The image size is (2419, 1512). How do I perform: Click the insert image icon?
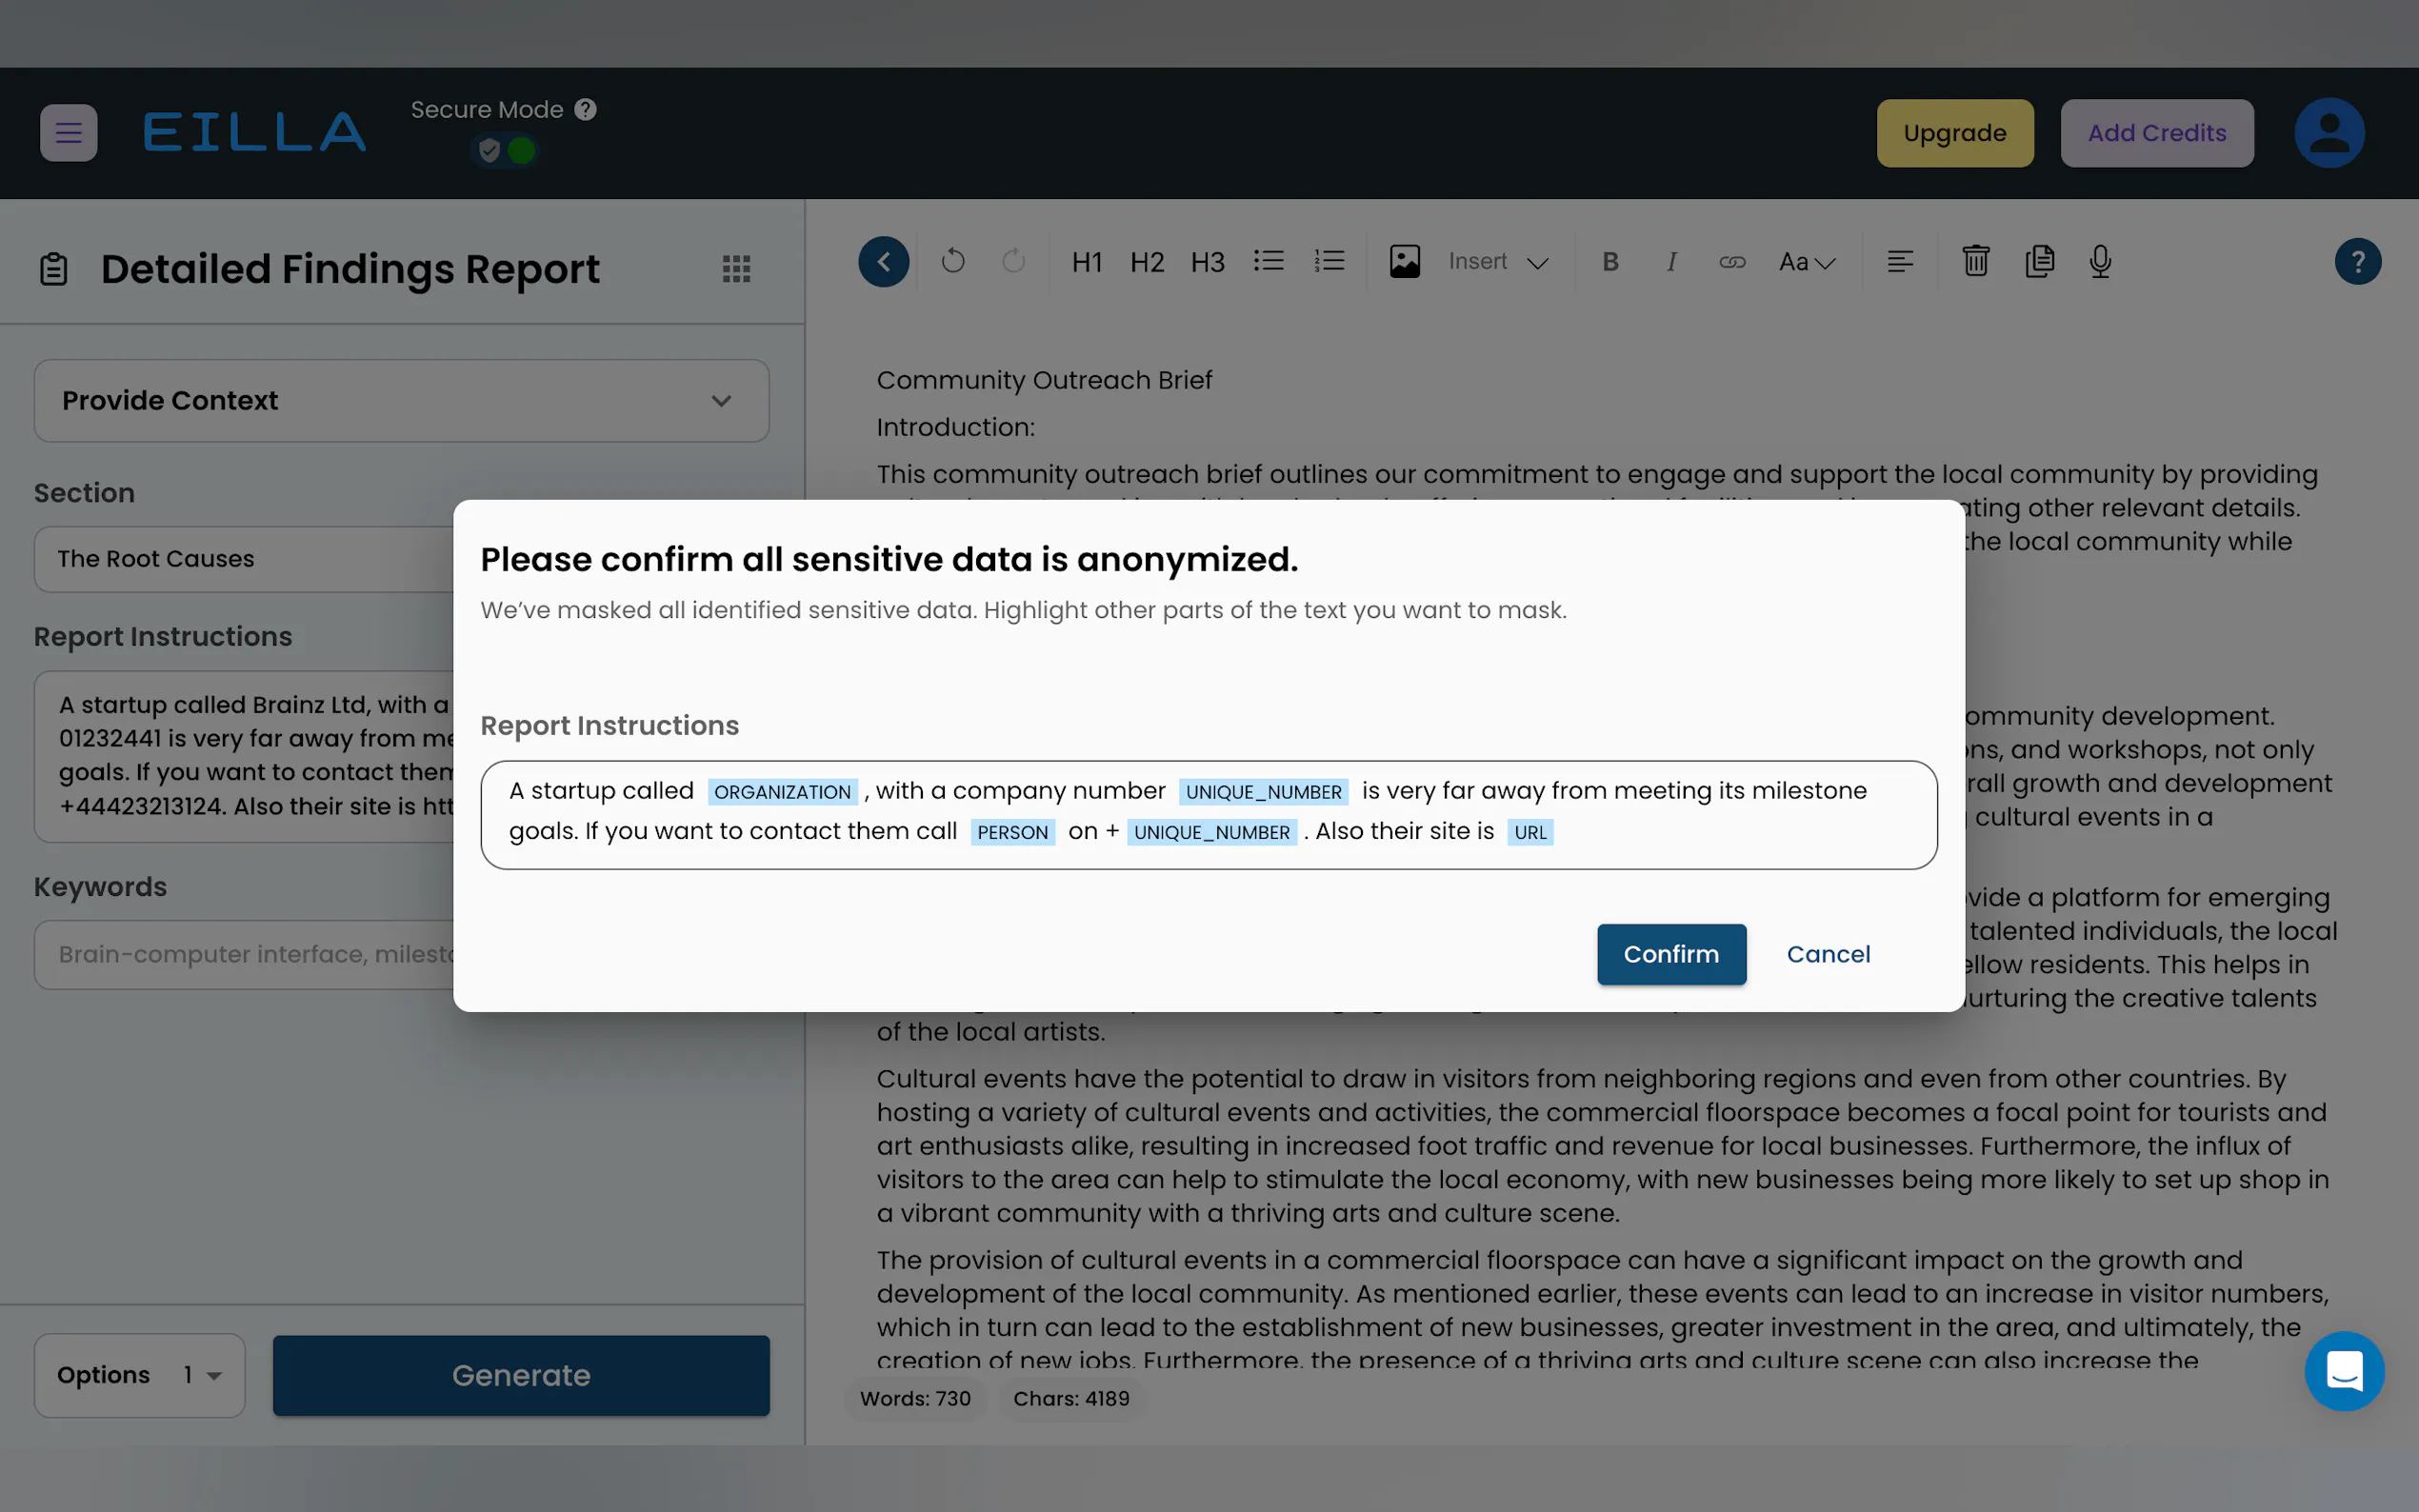coord(1404,262)
